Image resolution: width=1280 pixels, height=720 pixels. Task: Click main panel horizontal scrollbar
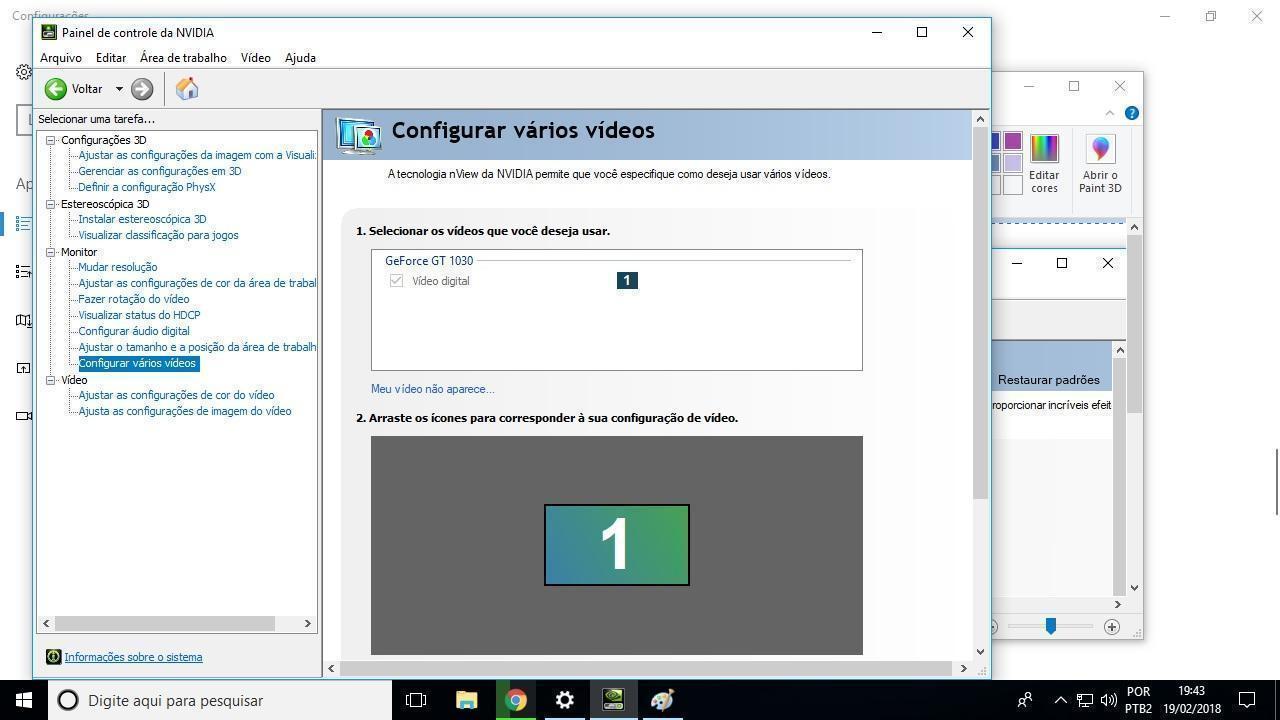(646, 668)
